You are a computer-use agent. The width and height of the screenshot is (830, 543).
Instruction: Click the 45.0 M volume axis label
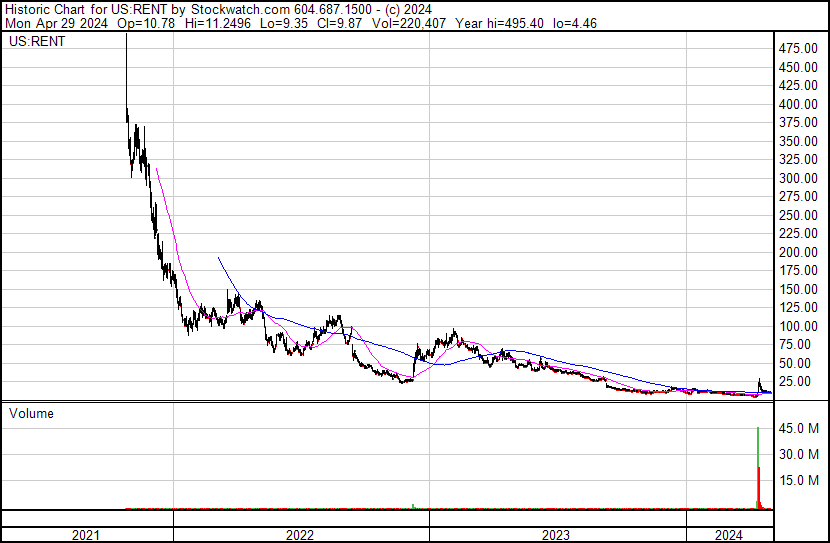(799, 428)
